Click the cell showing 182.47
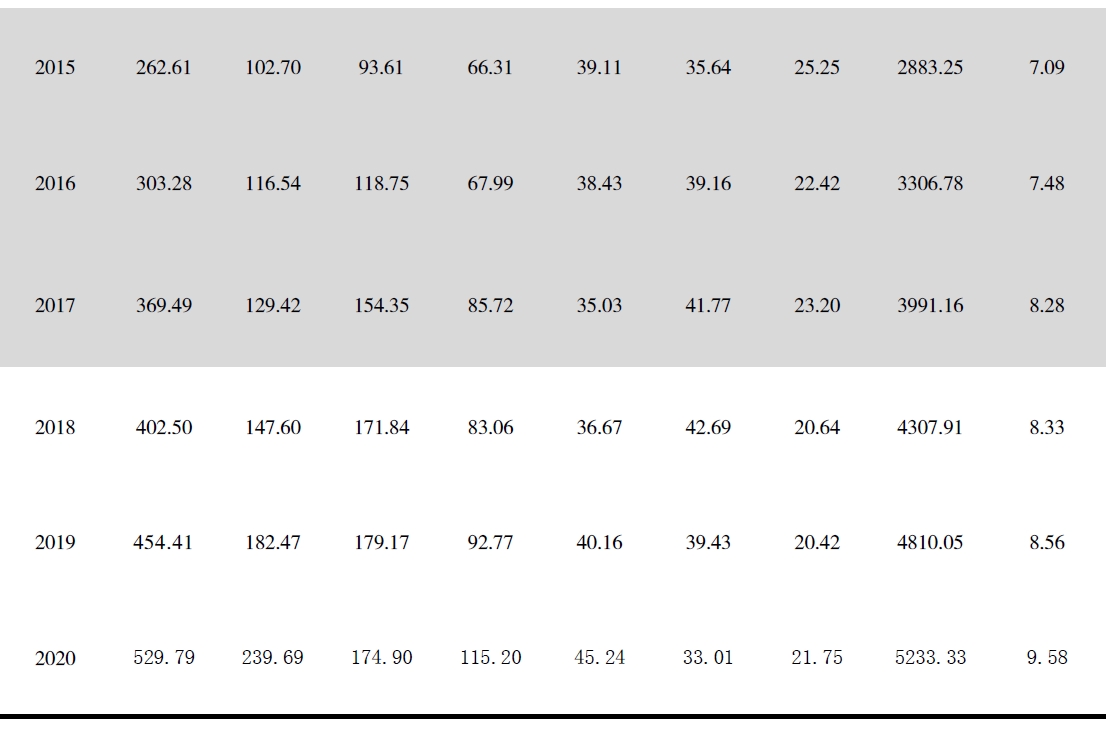 pyautogui.click(x=273, y=543)
